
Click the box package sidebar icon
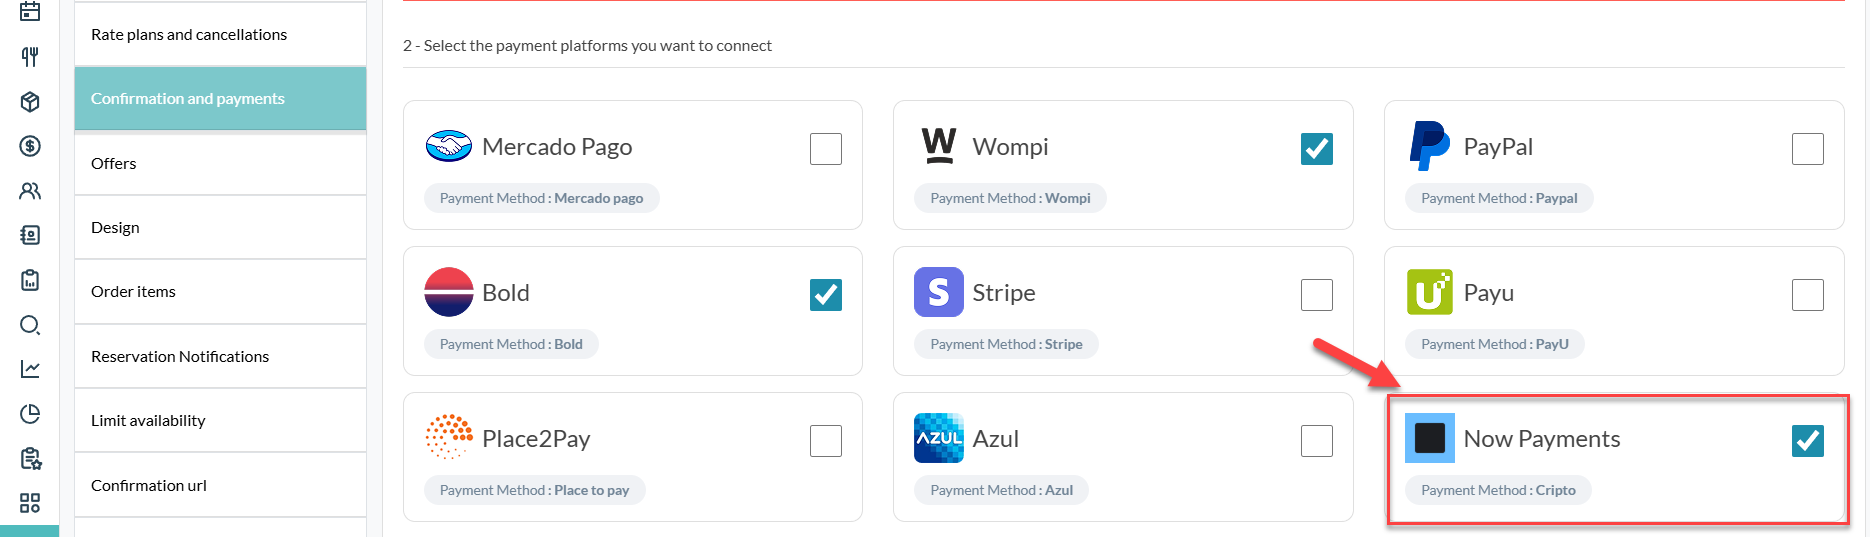pyautogui.click(x=30, y=101)
